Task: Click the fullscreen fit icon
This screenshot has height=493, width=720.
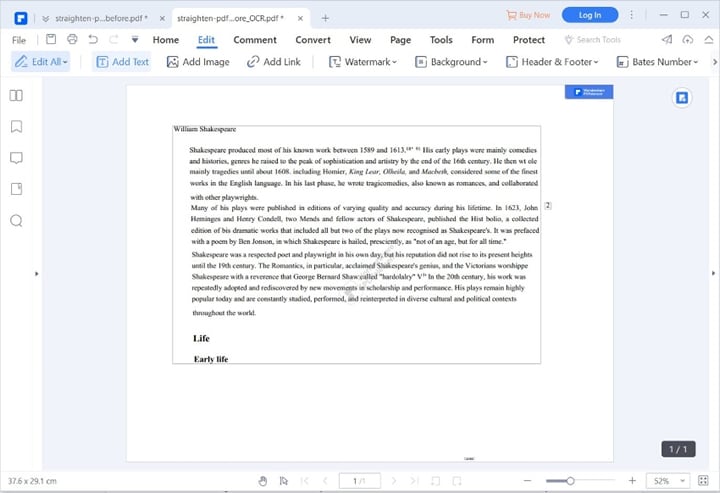Action: point(703,481)
